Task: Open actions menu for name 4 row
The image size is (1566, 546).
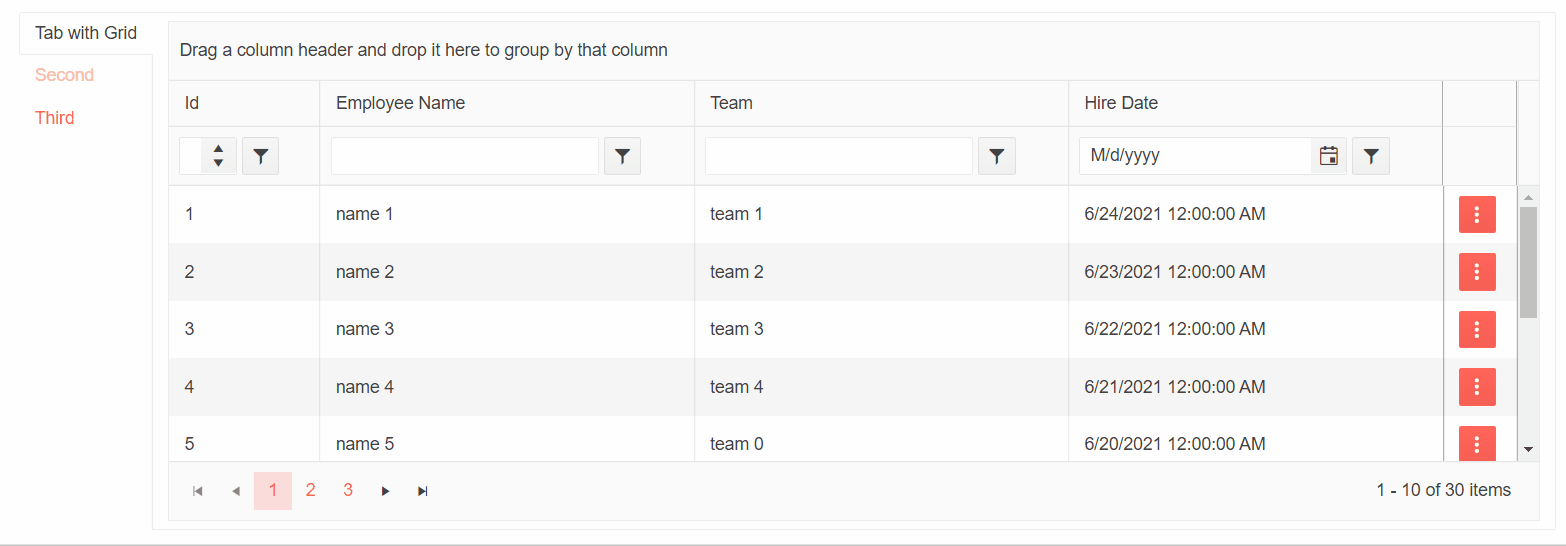Action: click(1476, 387)
